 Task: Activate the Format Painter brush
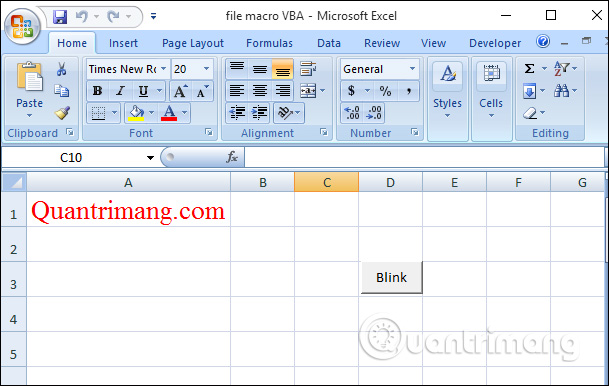62,113
